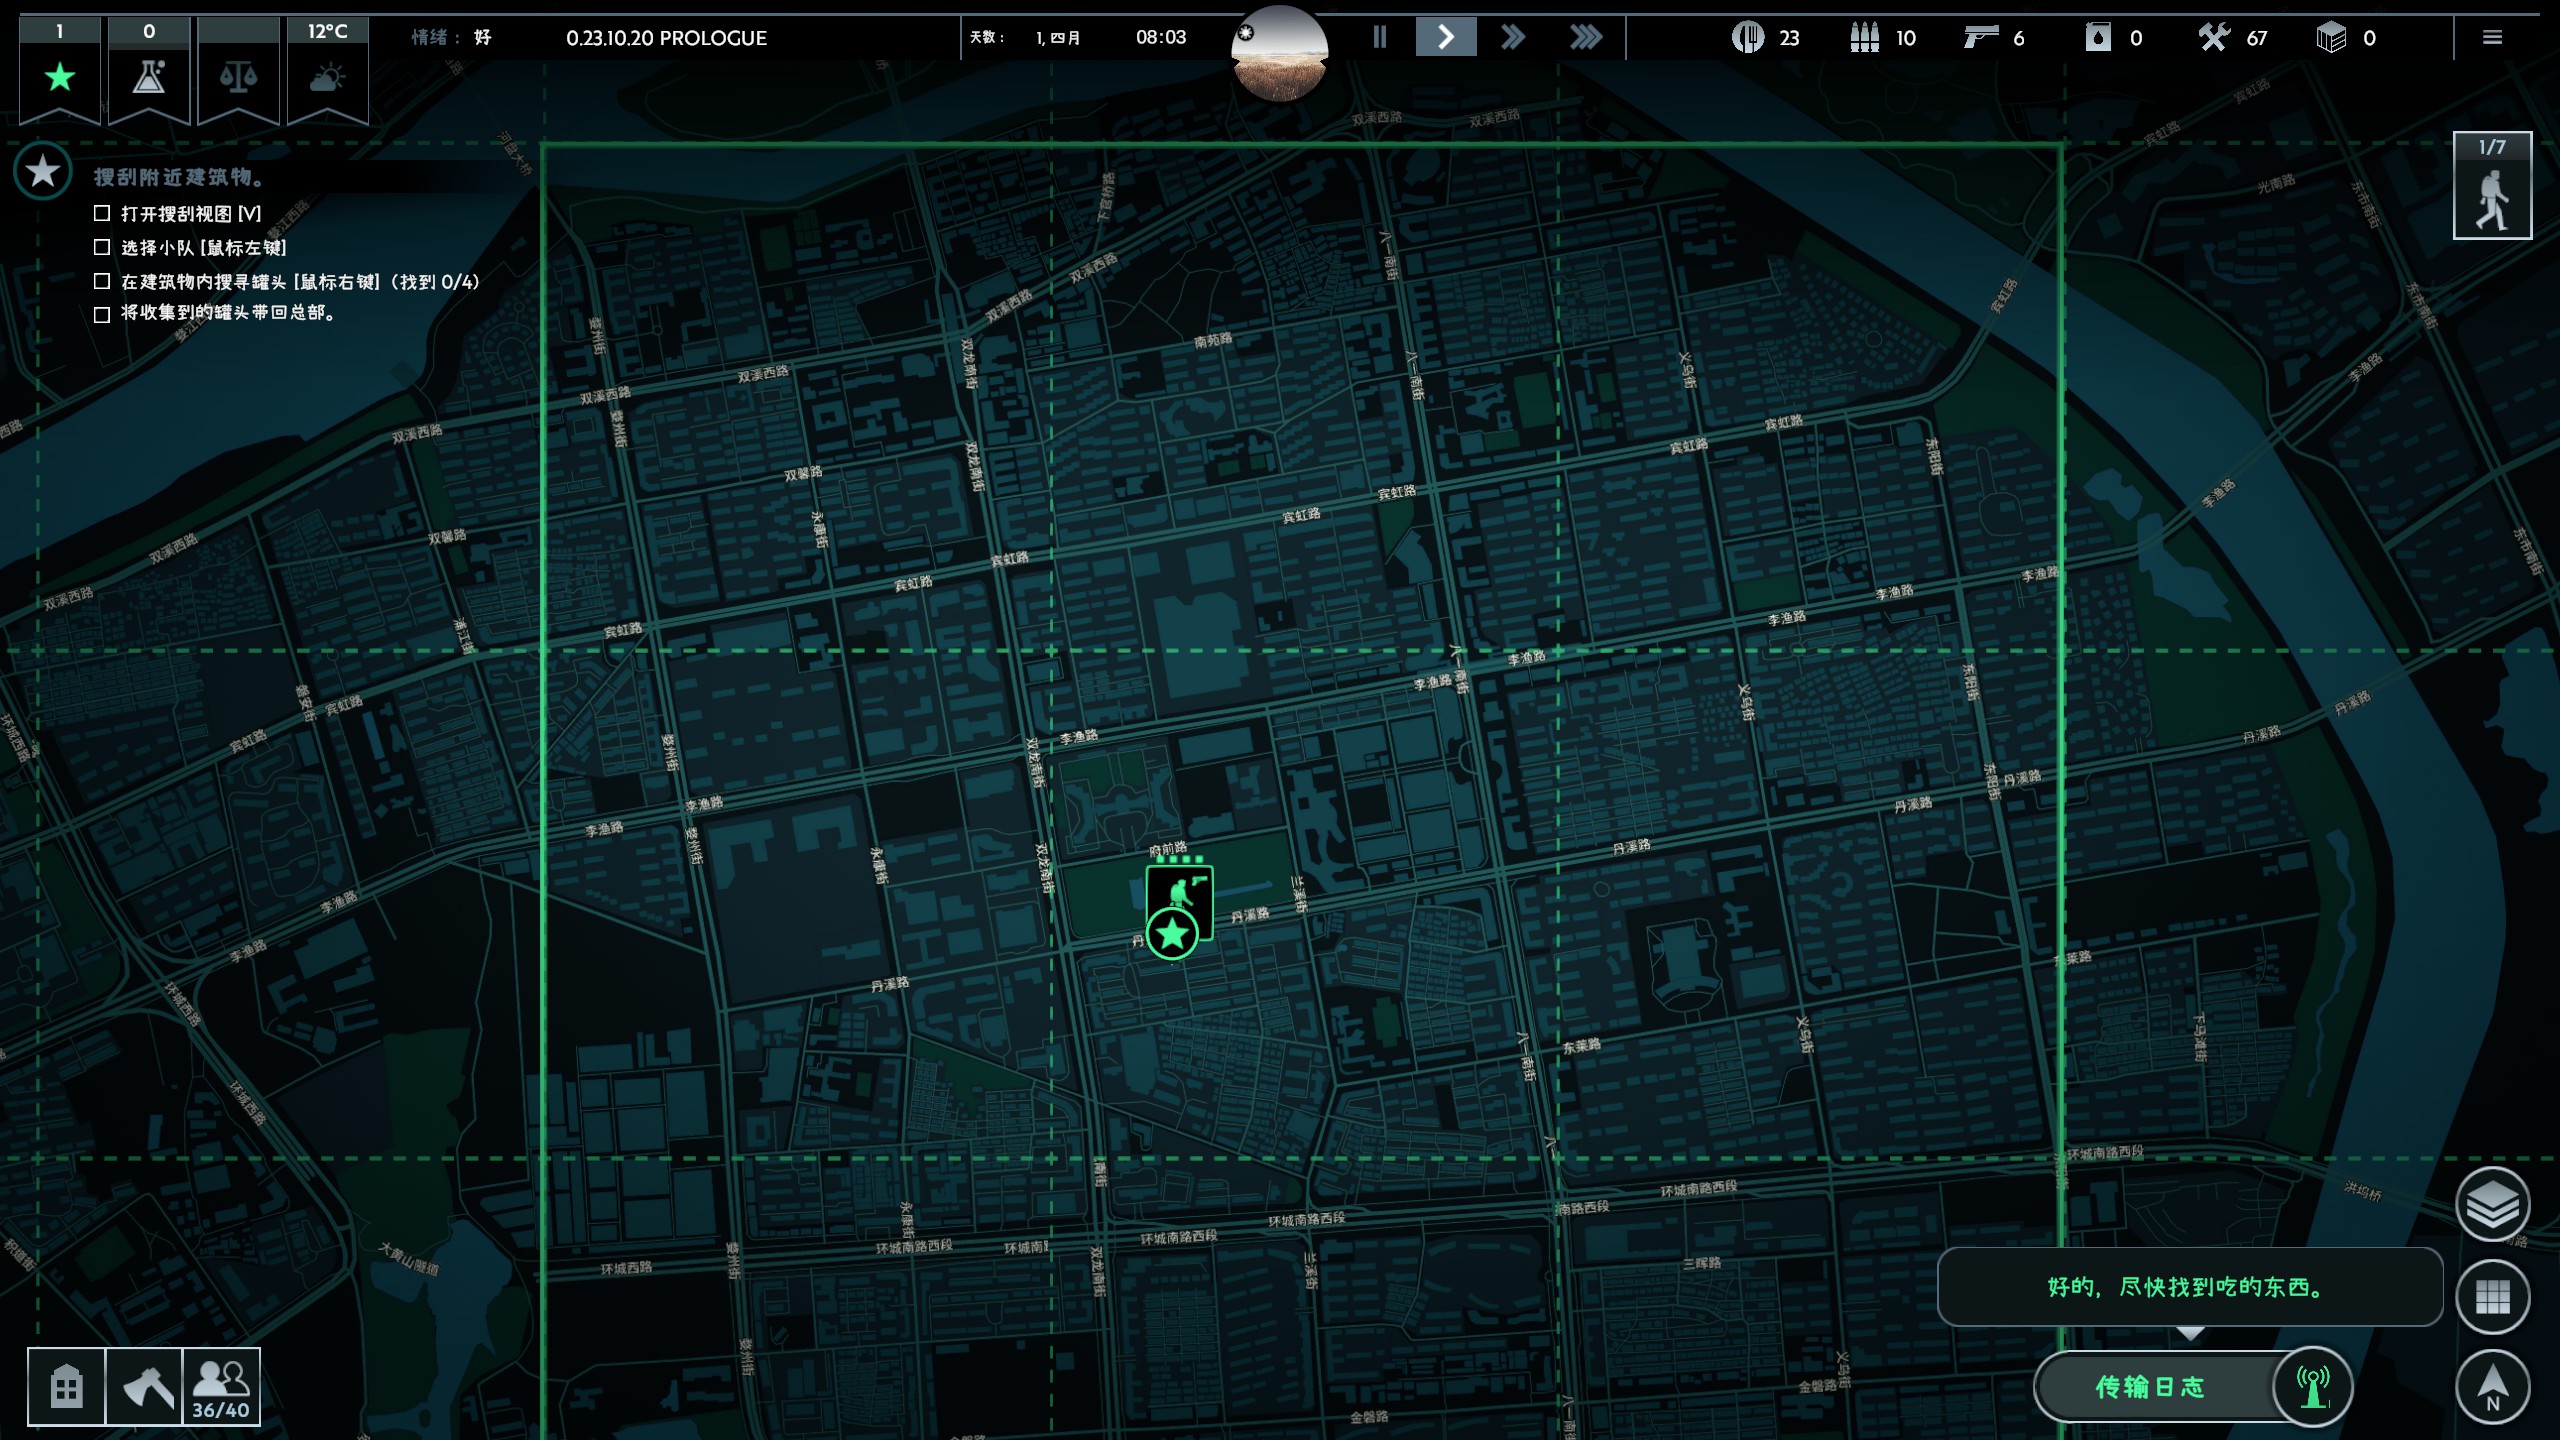Image resolution: width=2560 pixels, height=1440 pixels.
Task: Check the 选择小队 objective box
Action: pos(102,247)
